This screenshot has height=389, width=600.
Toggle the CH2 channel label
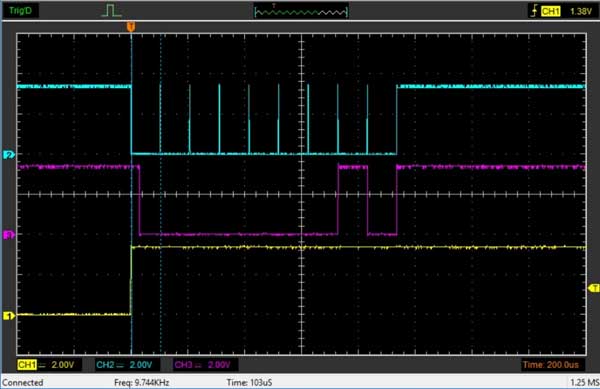point(106,365)
